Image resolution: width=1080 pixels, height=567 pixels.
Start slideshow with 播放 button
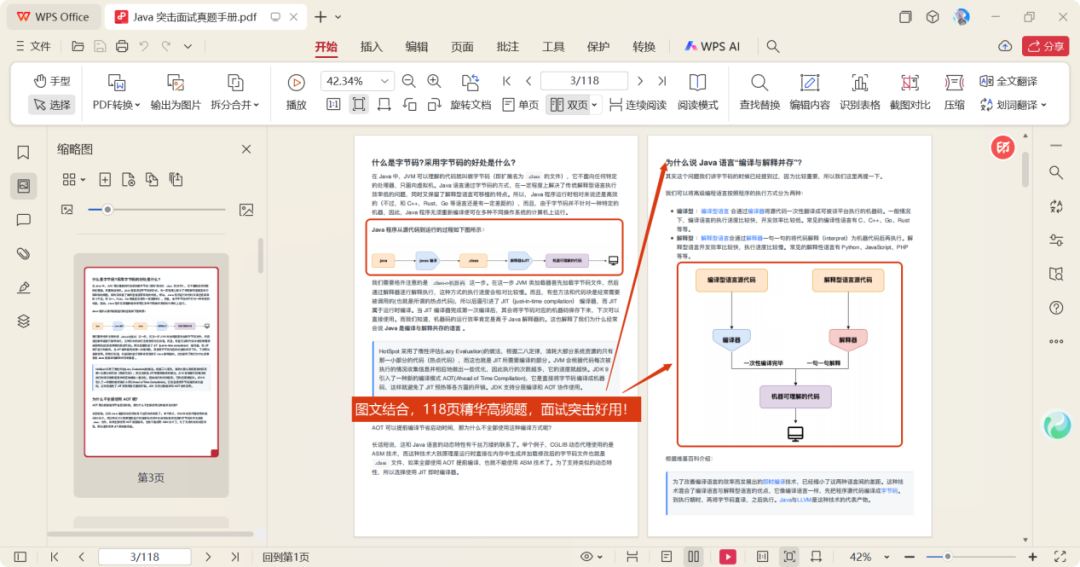point(296,92)
